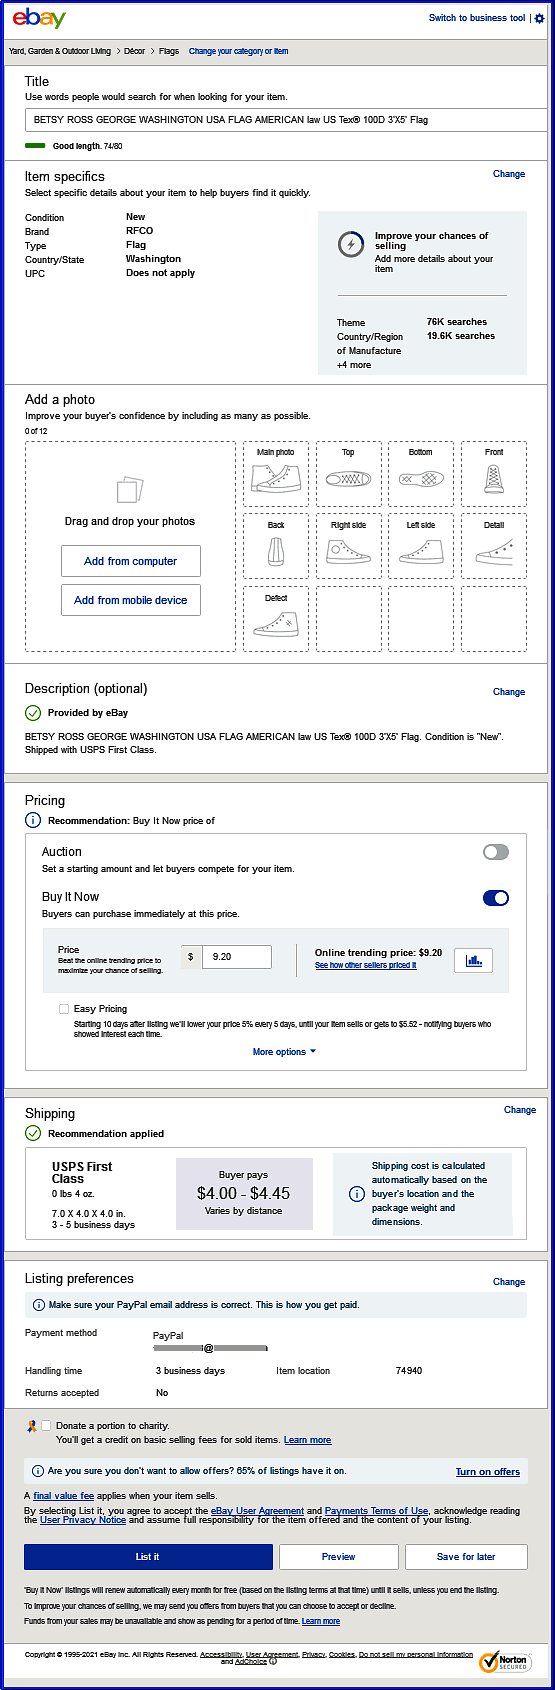Open the User Privacy Notice link
Viewport: 555px width, 1690px height.
83,1520
